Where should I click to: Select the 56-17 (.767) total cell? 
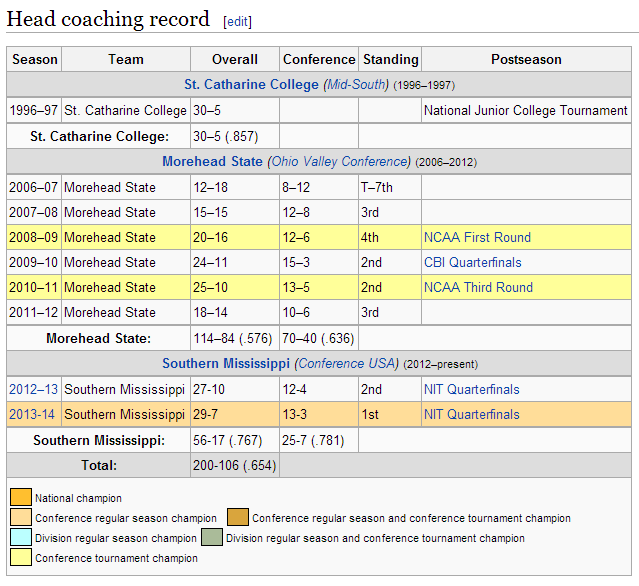coord(235,440)
